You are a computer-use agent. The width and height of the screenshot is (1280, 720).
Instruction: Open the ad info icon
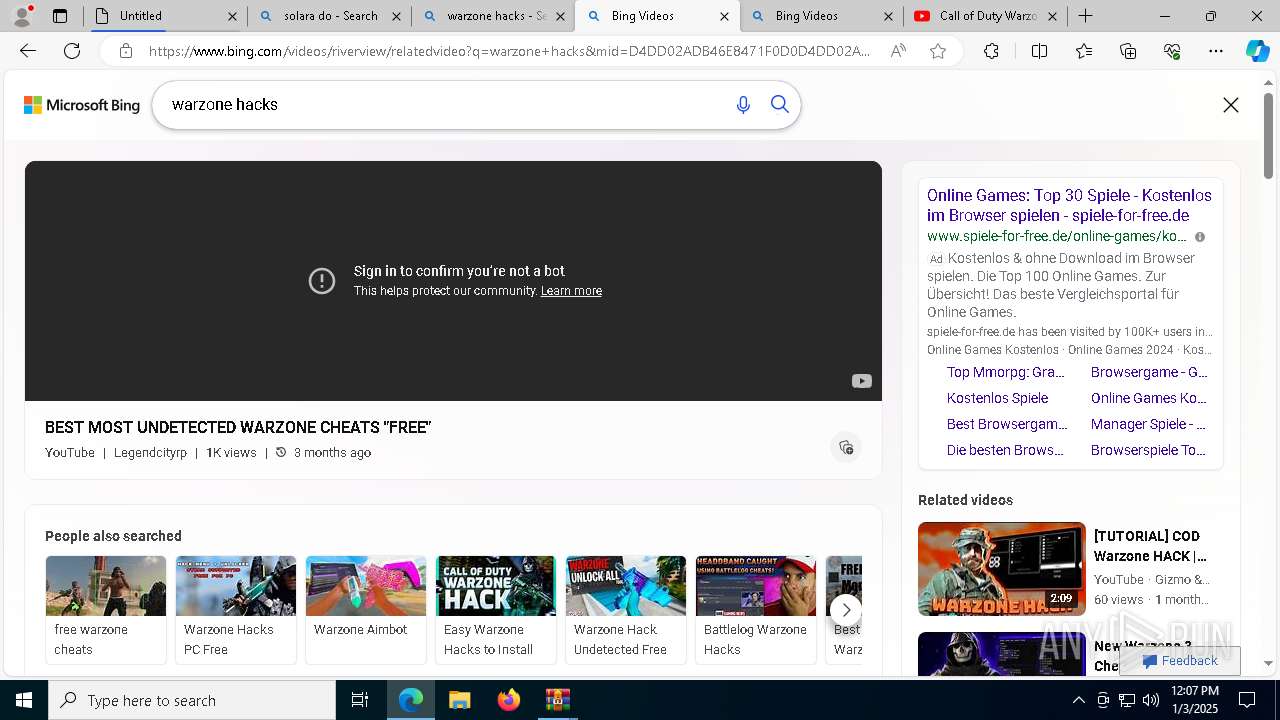pyautogui.click(x=1200, y=237)
